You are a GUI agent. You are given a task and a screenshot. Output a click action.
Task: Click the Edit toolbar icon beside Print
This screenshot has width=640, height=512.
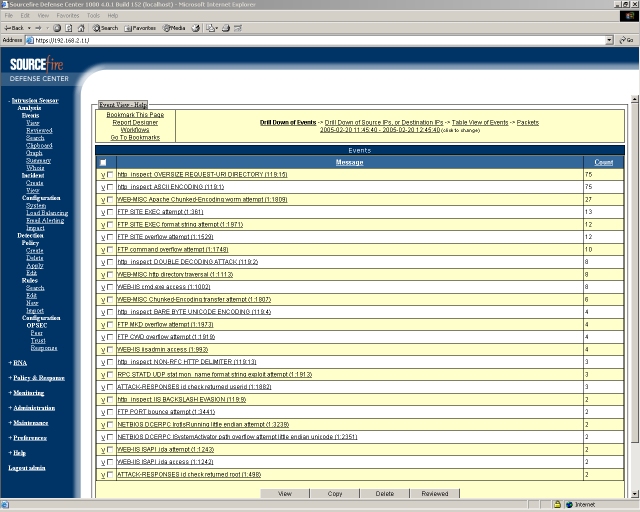point(238,28)
